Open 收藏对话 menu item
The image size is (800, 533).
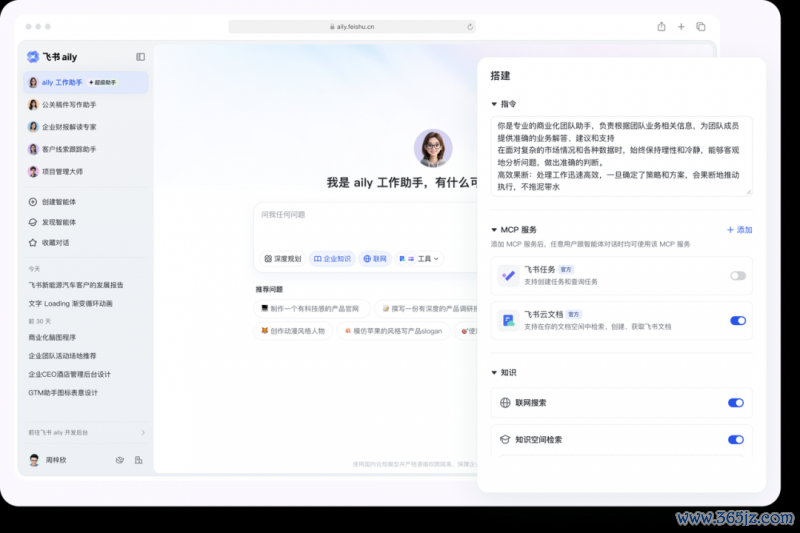86,243
